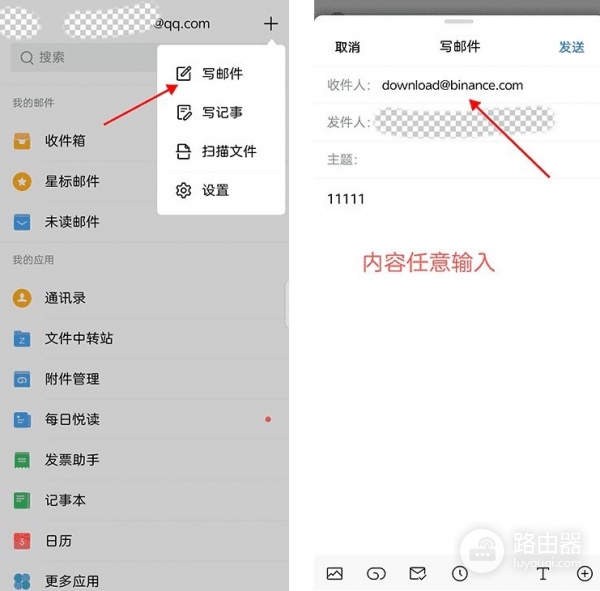
Task: Open the 收件箱 inbox folder
Action: [x=65, y=141]
